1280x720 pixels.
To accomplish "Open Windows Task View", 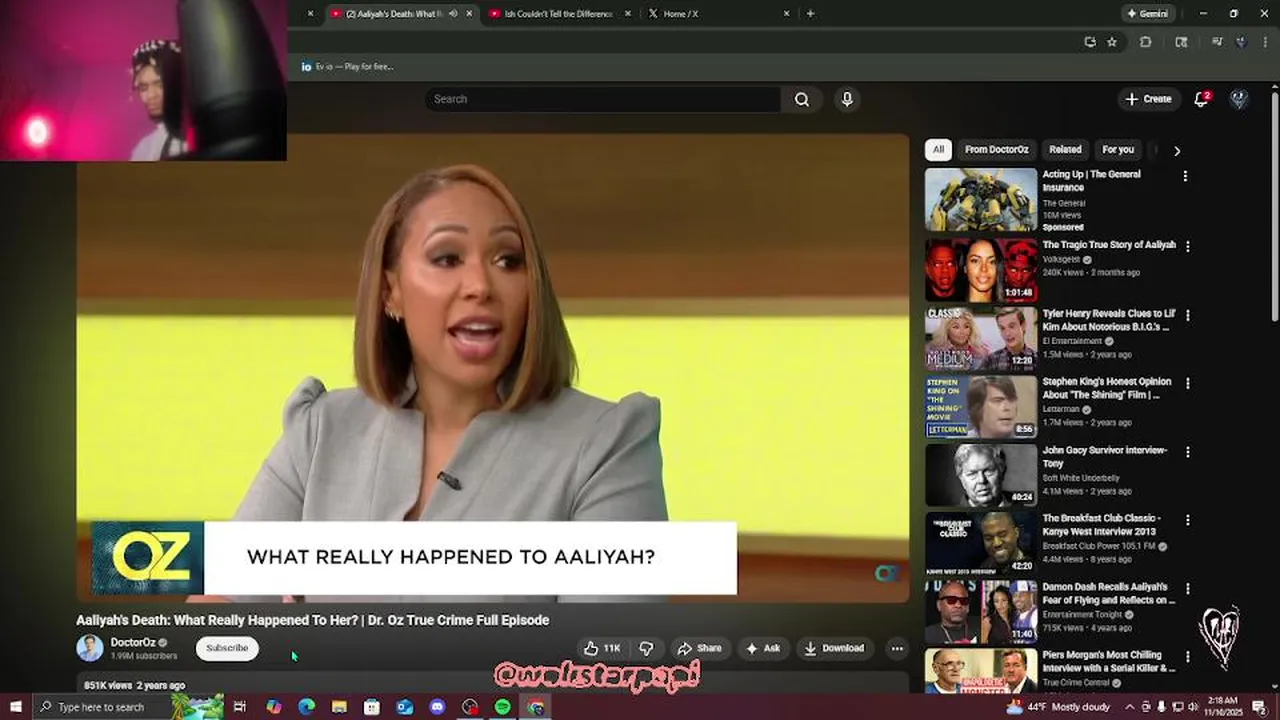I will tap(240, 707).
